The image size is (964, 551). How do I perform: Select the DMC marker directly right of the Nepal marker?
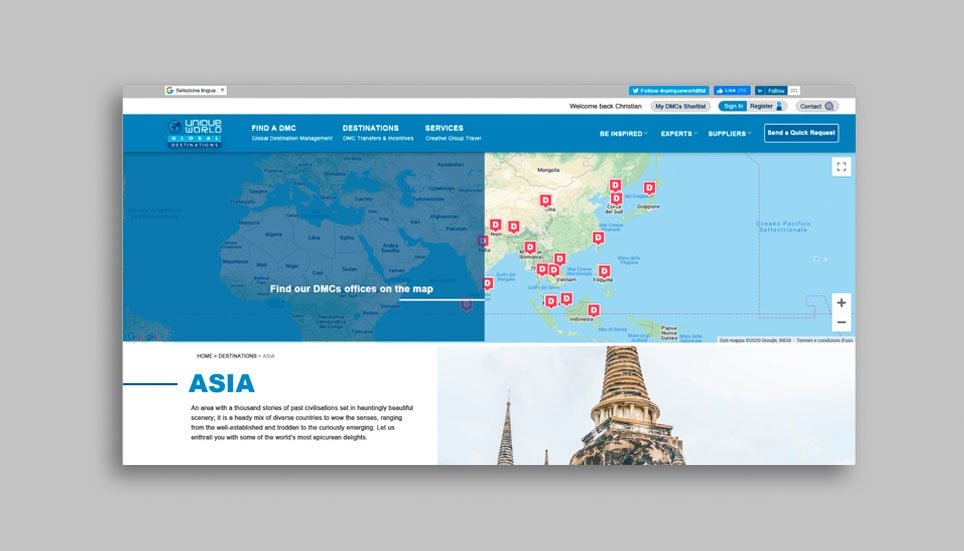click(513, 227)
